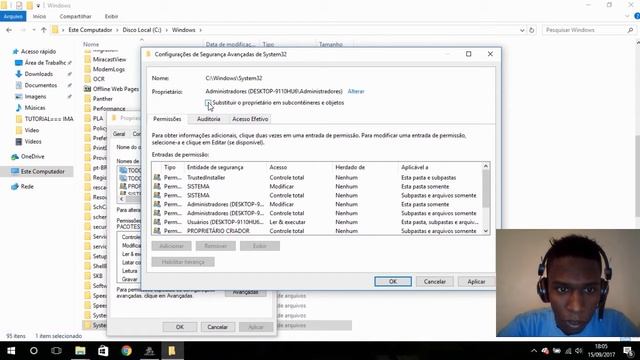
Task: Select Usuários Ler & executar permission entry
Action: click(x=318, y=222)
